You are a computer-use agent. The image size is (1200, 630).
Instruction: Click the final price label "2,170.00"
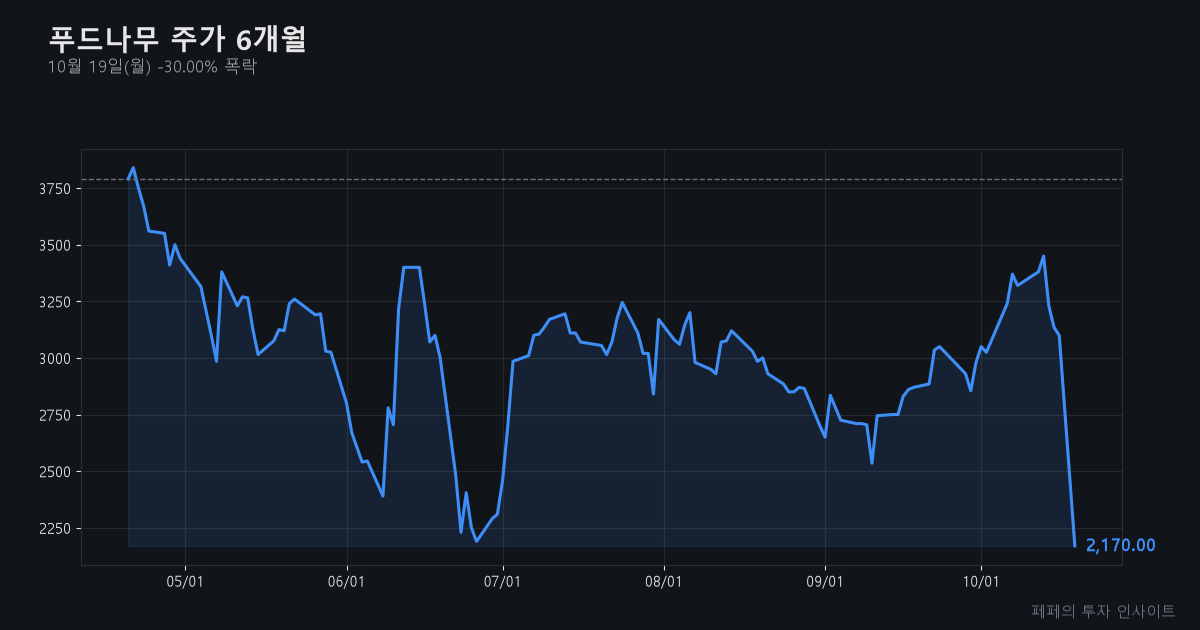point(1121,545)
